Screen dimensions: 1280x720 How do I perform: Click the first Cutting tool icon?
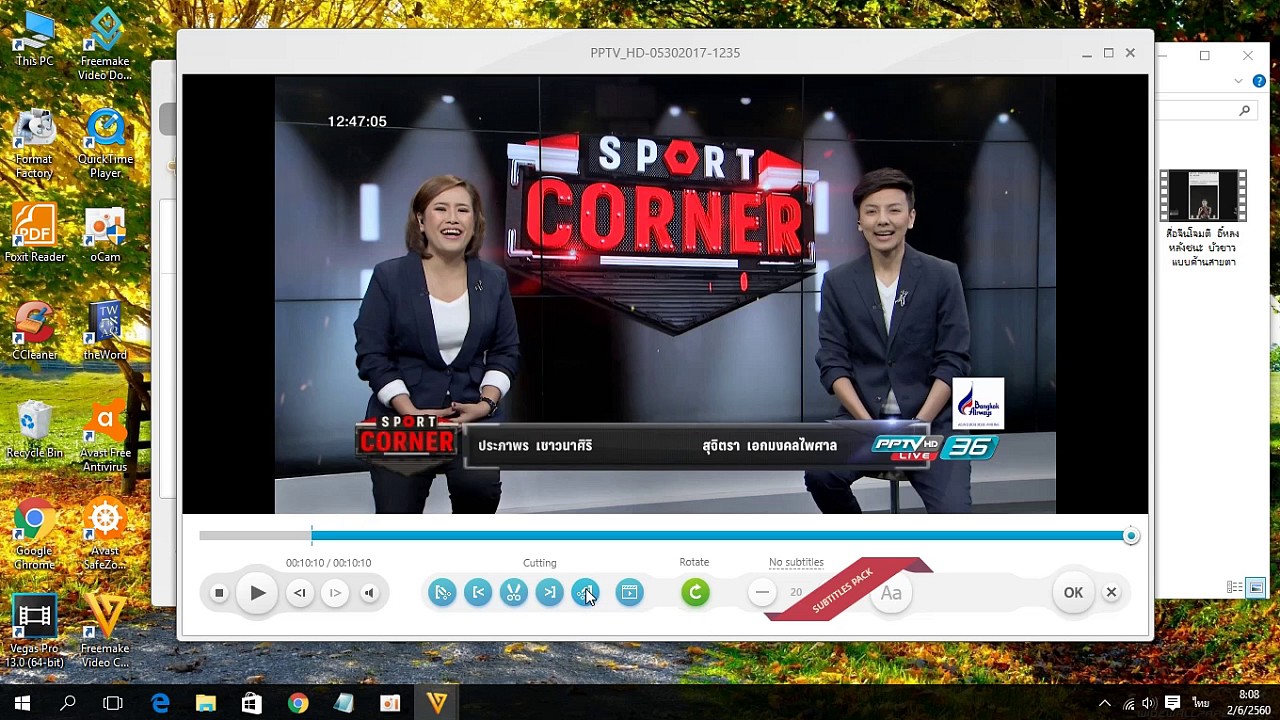pyautogui.click(x=442, y=593)
